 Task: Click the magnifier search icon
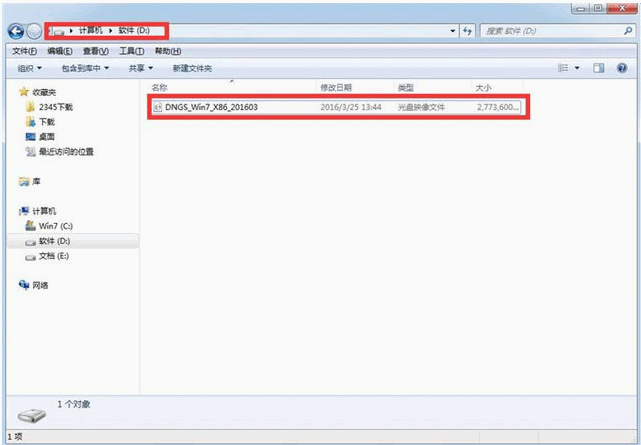pyautogui.click(x=628, y=31)
